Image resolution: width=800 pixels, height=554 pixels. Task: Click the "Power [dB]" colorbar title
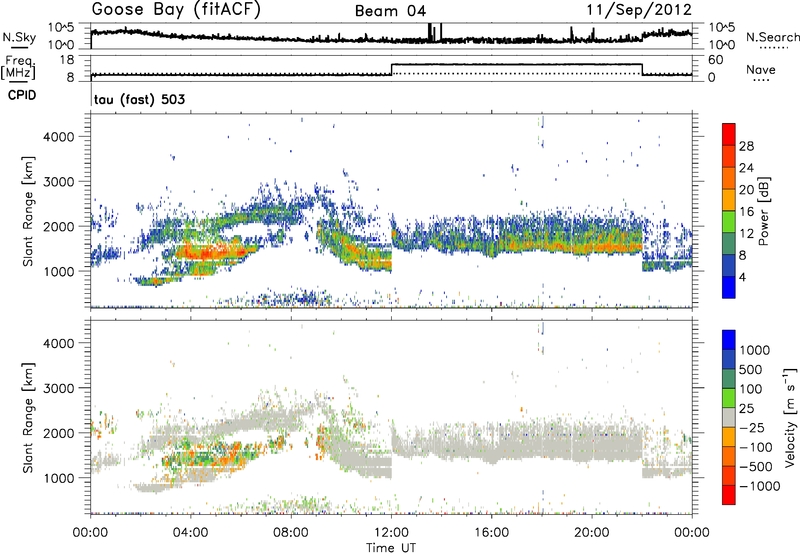[x=764, y=211]
